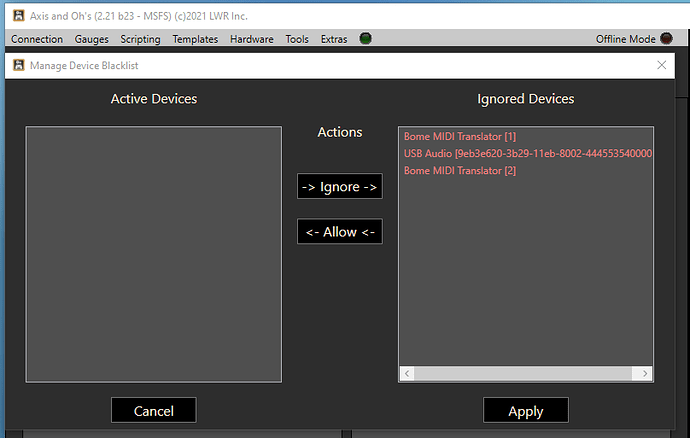Select the USB Audio ignored device entry
Viewport: 690px width, 438px height.
pos(527,153)
